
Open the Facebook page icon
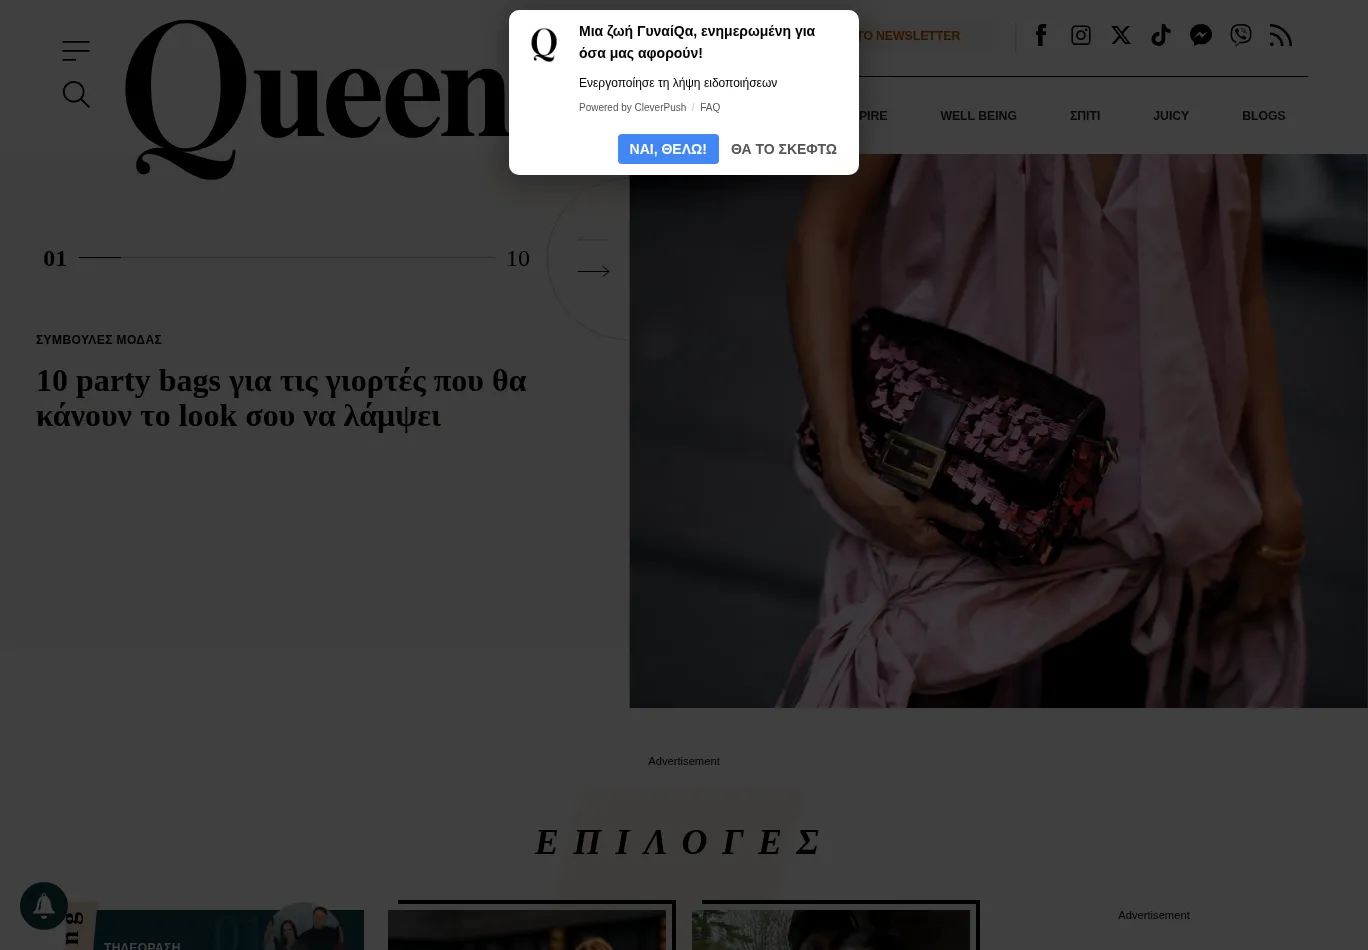[x=1041, y=35]
